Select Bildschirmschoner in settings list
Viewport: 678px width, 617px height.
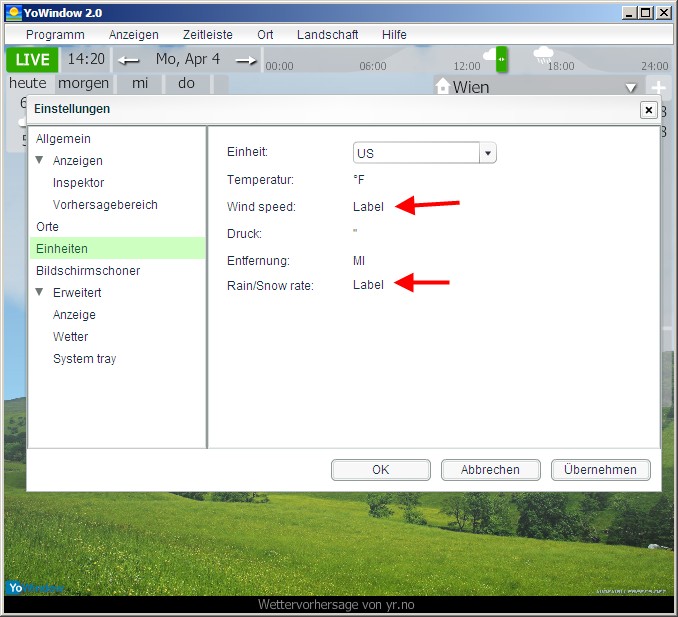(88, 271)
